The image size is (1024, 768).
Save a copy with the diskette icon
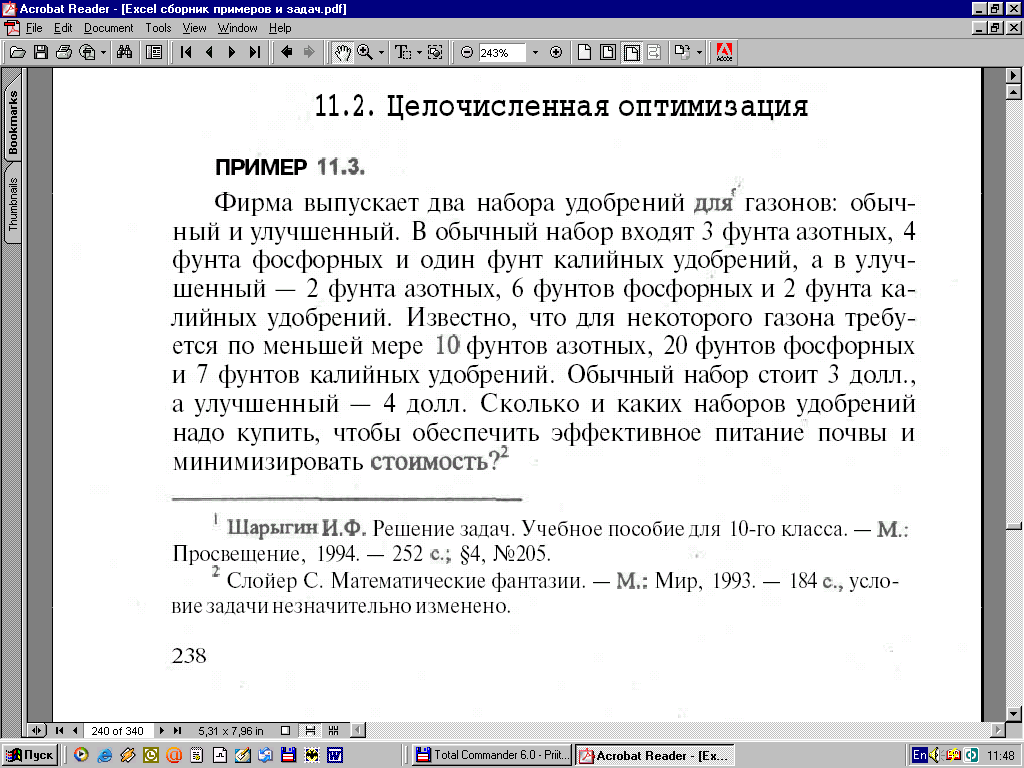40,52
